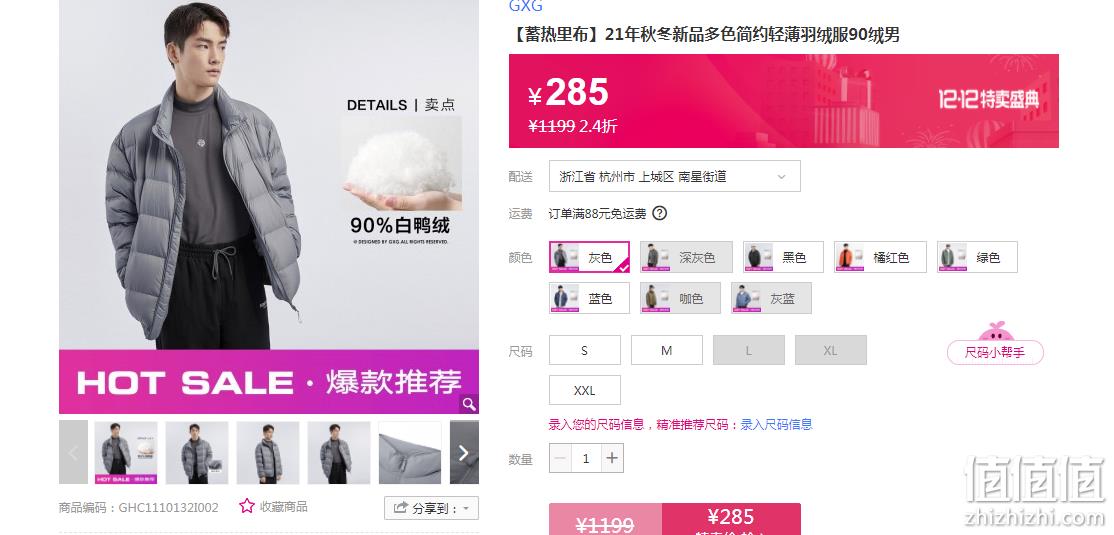Click the shipping fee help question icon

(x=659, y=213)
